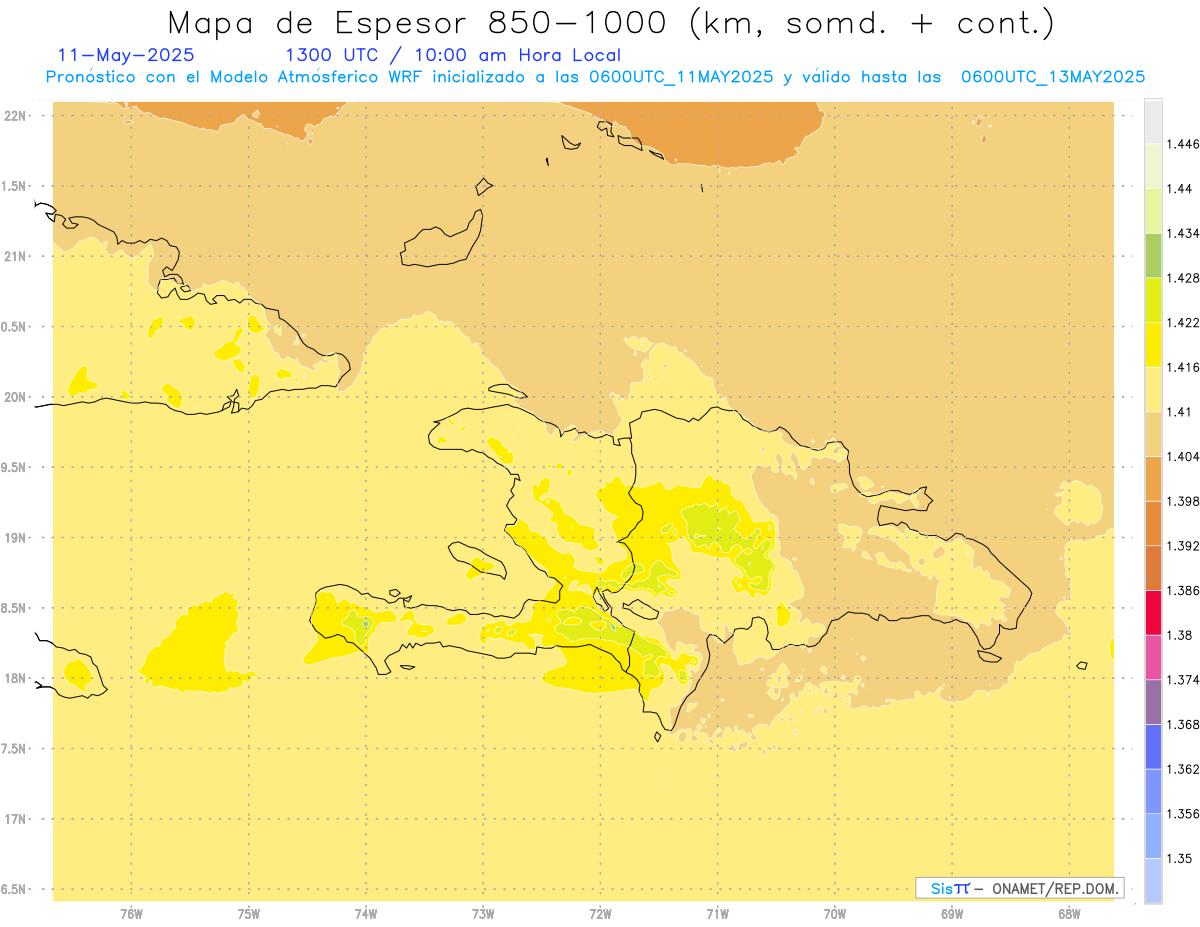Click the '71W' longitude axis label

(717, 914)
